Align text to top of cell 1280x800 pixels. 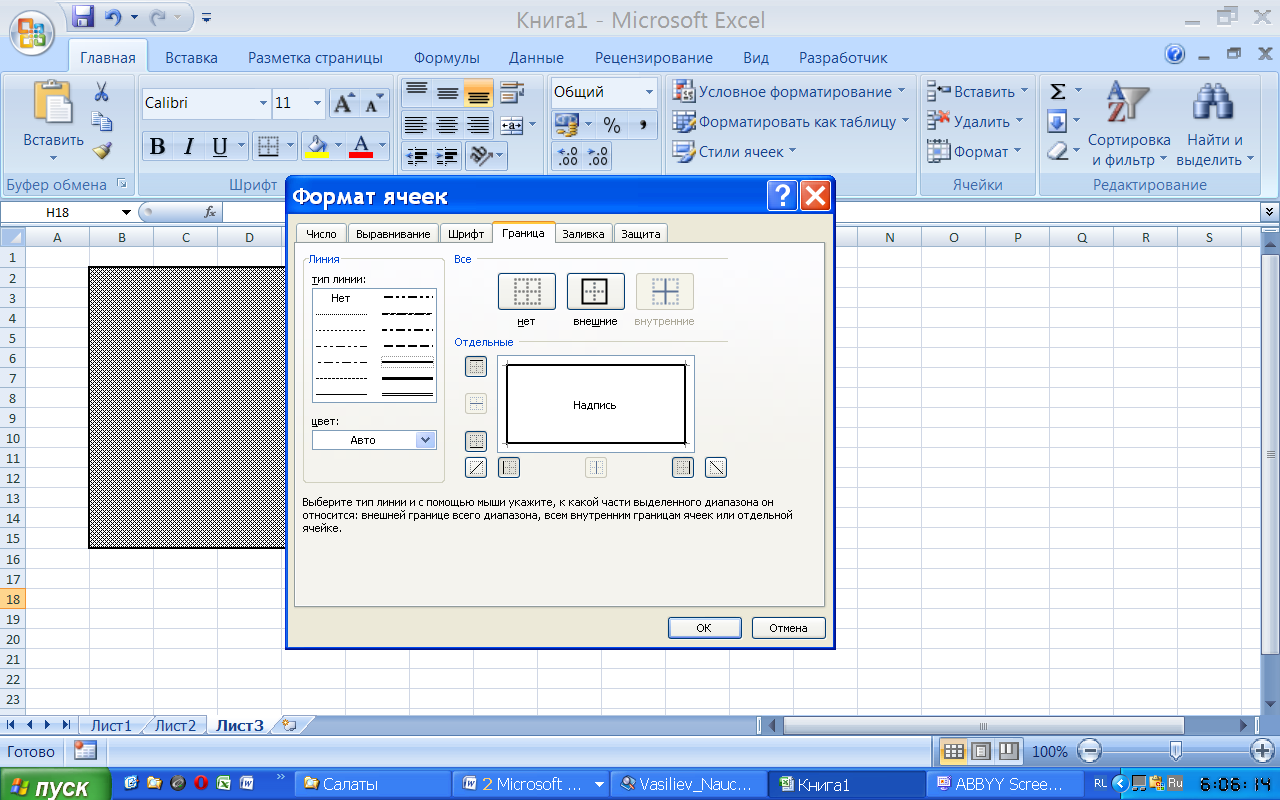(x=416, y=93)
